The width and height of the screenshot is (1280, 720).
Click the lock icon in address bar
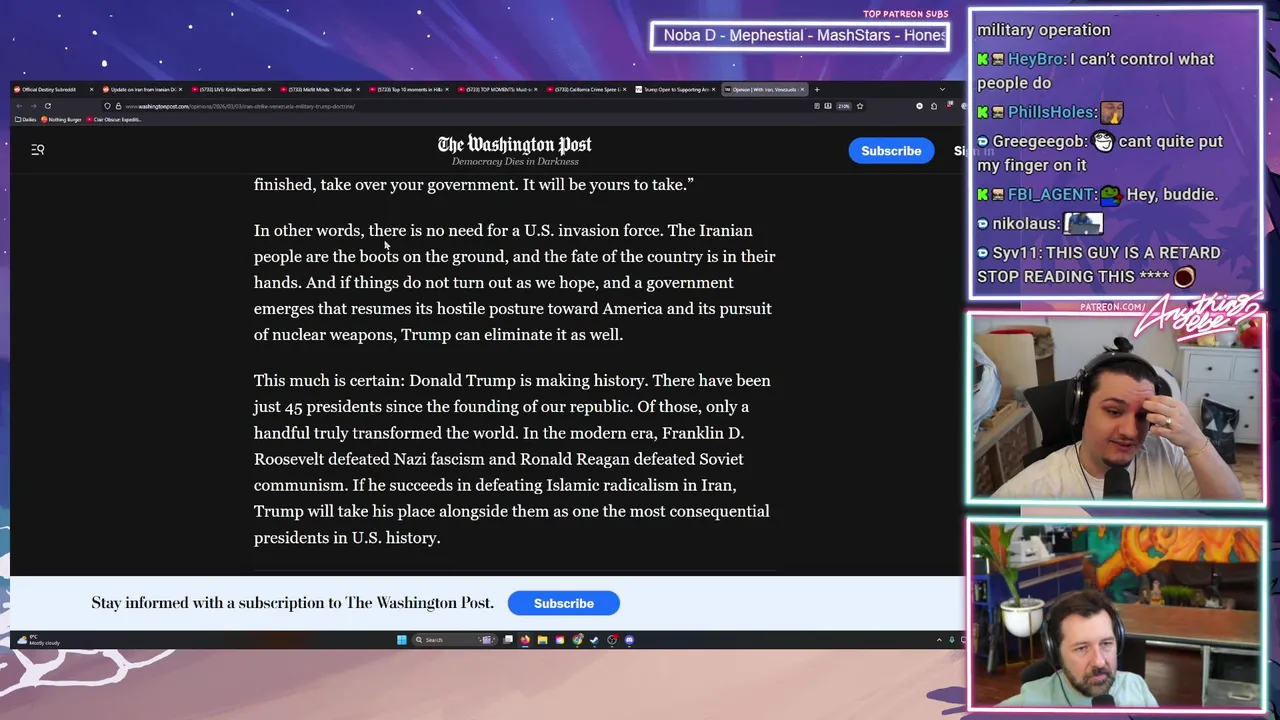click(x=117, y=106)
